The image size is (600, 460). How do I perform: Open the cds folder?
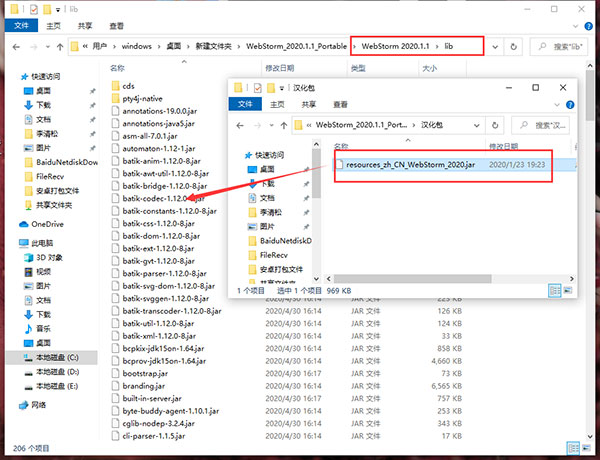[x=128, y=87]
